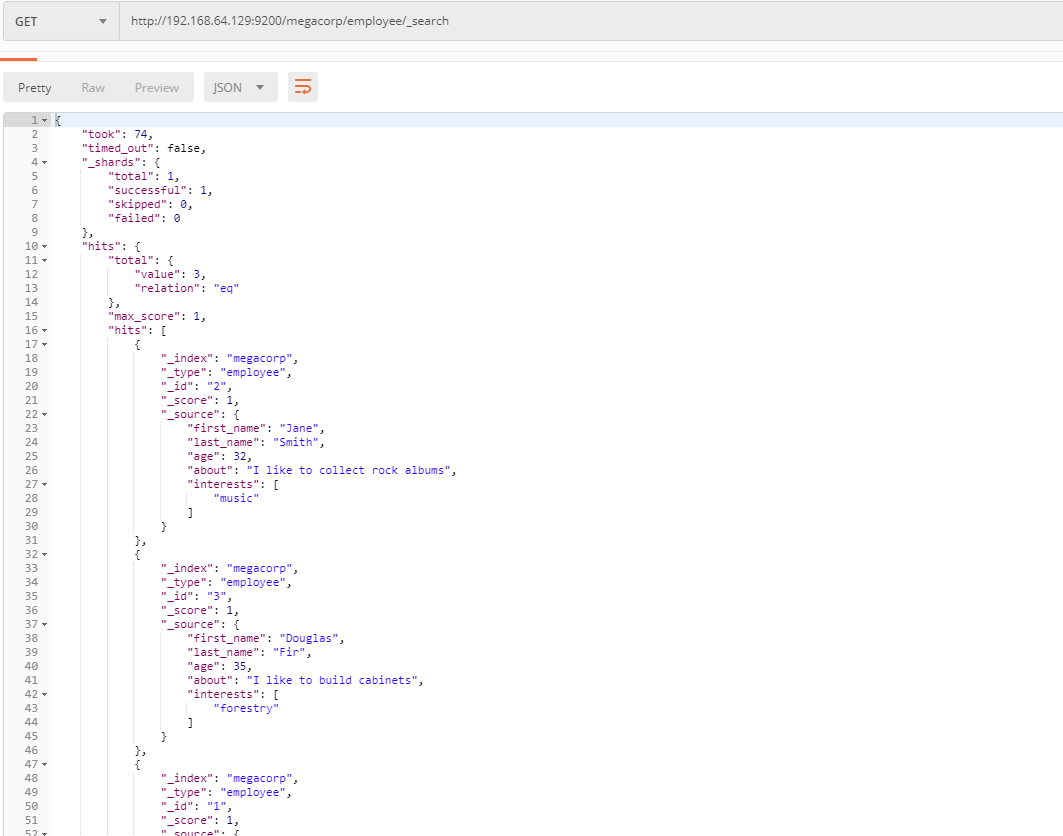This screenshot has height=836, width=1063.
Task: Click line number 40 in the gutter
Action: tap(31, 666)
